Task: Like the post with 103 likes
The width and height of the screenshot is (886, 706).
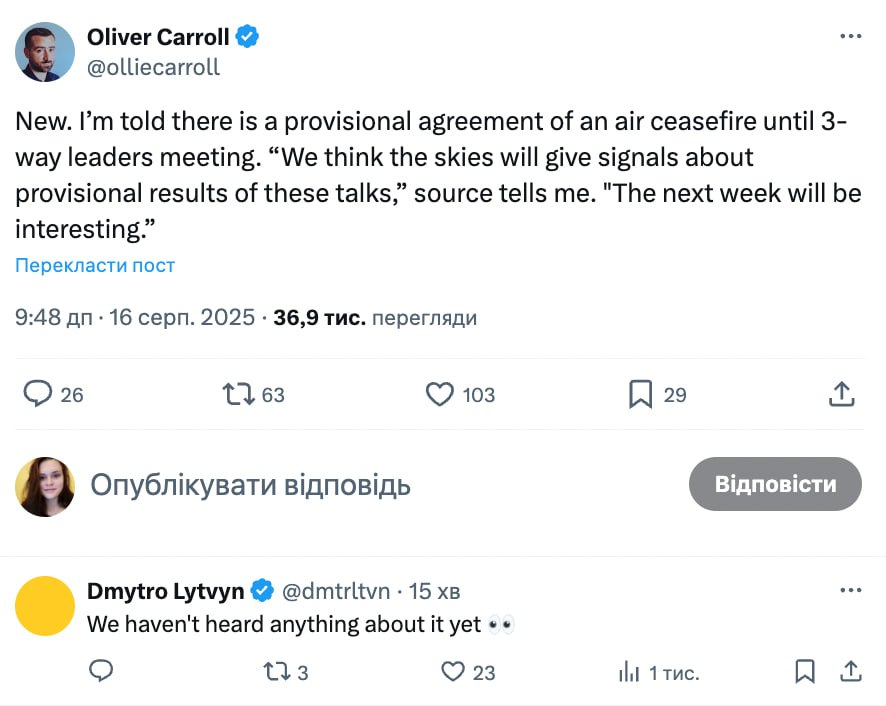Action: 440,394
